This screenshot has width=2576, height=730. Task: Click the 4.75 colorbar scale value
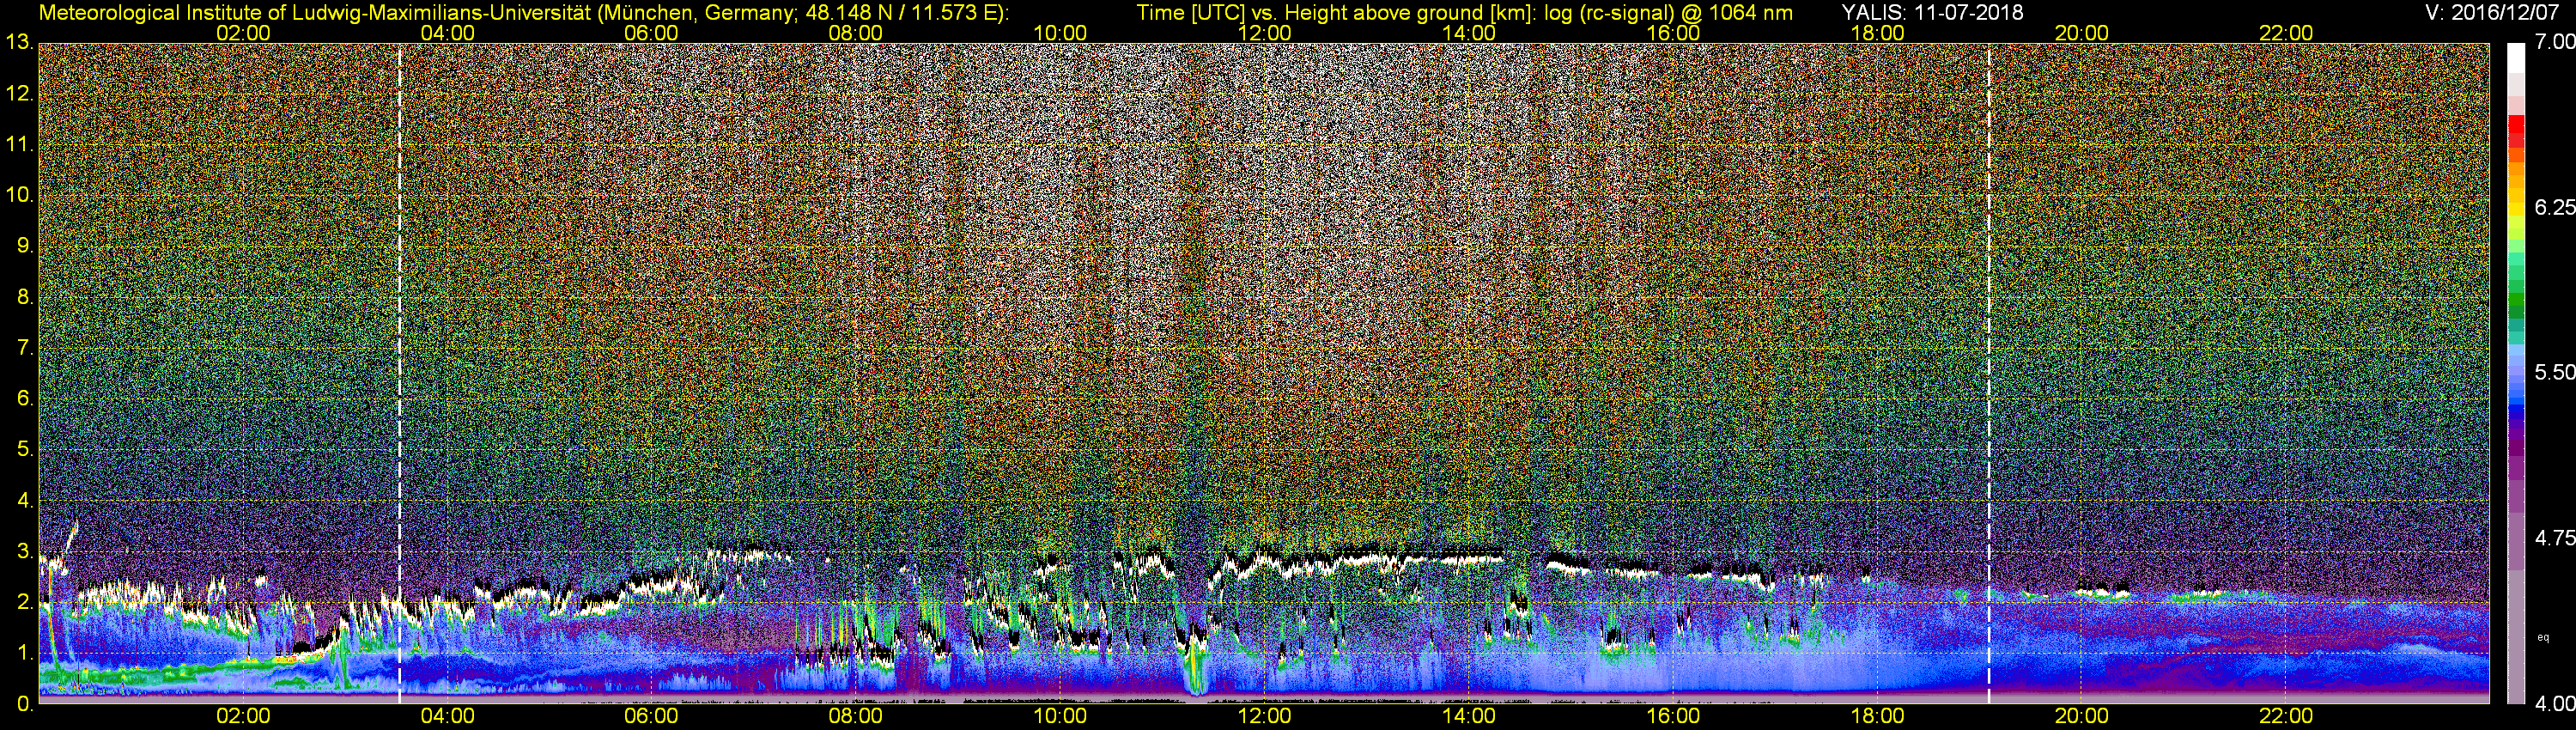pyautogui.click(x=2554, y=538)
